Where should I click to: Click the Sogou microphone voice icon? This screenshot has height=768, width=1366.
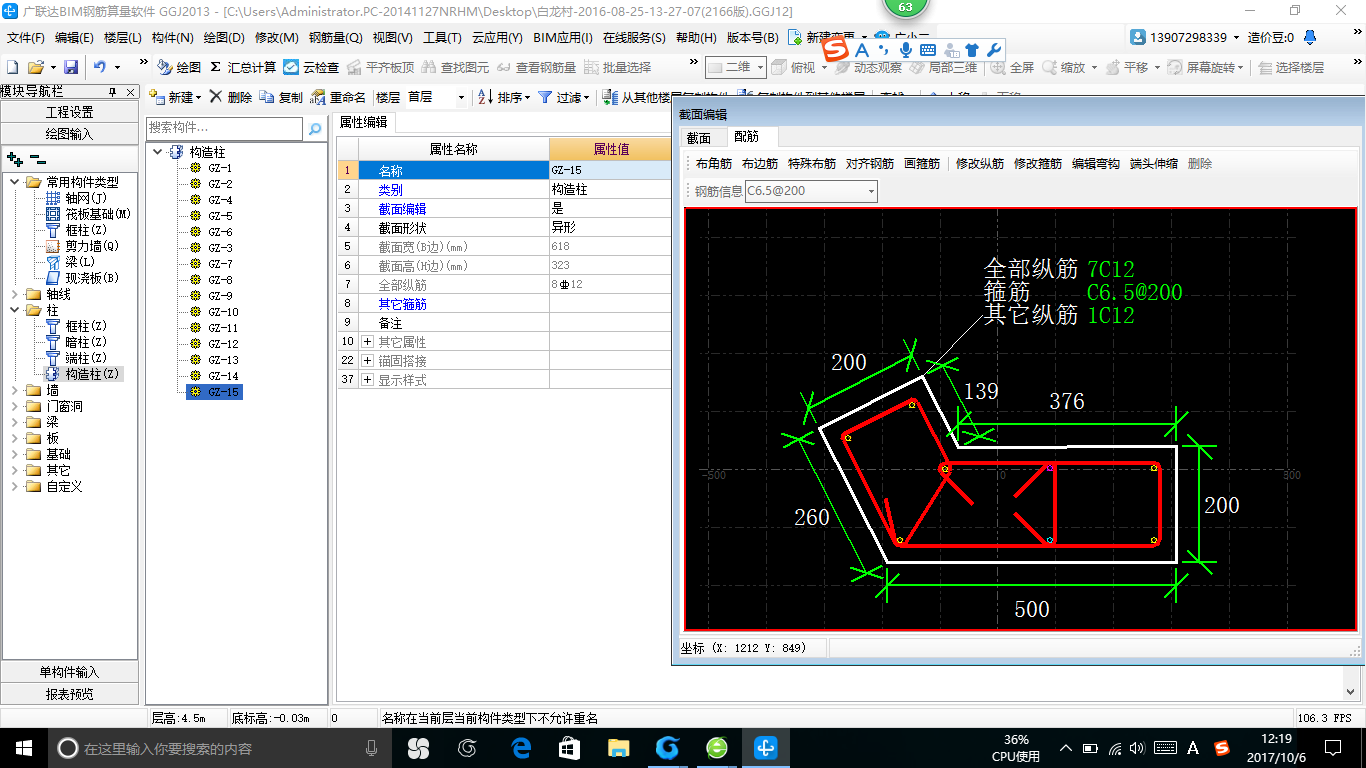point(905,50)
